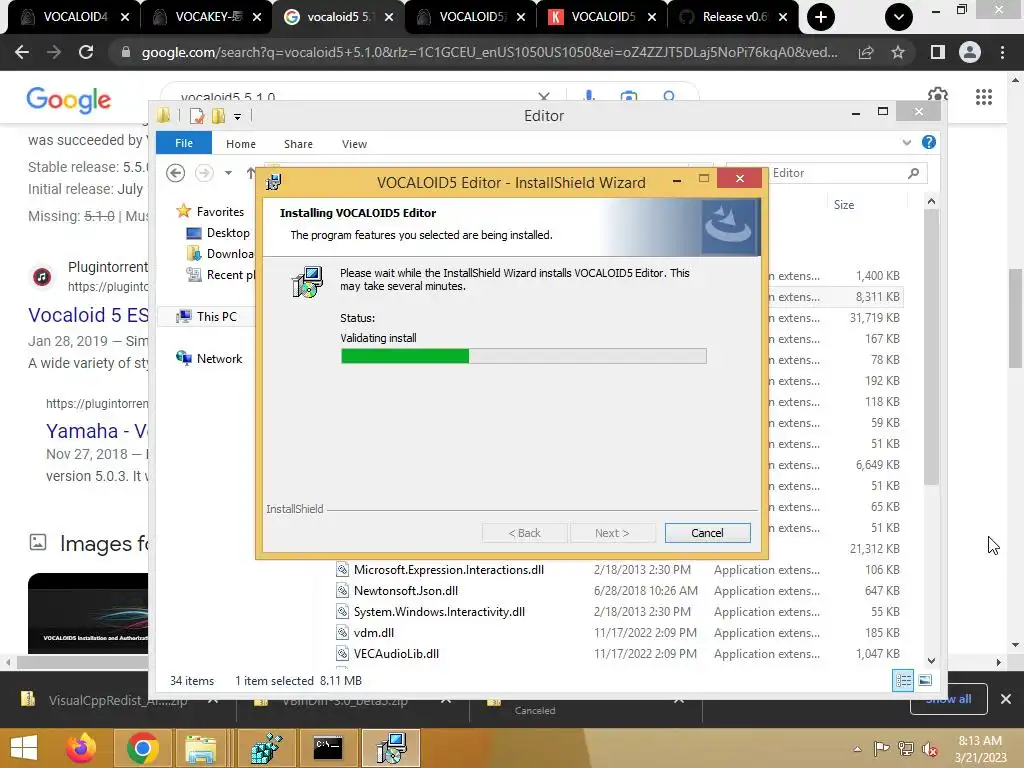
Task: Open Google settings gear
Action: point(938,96)
